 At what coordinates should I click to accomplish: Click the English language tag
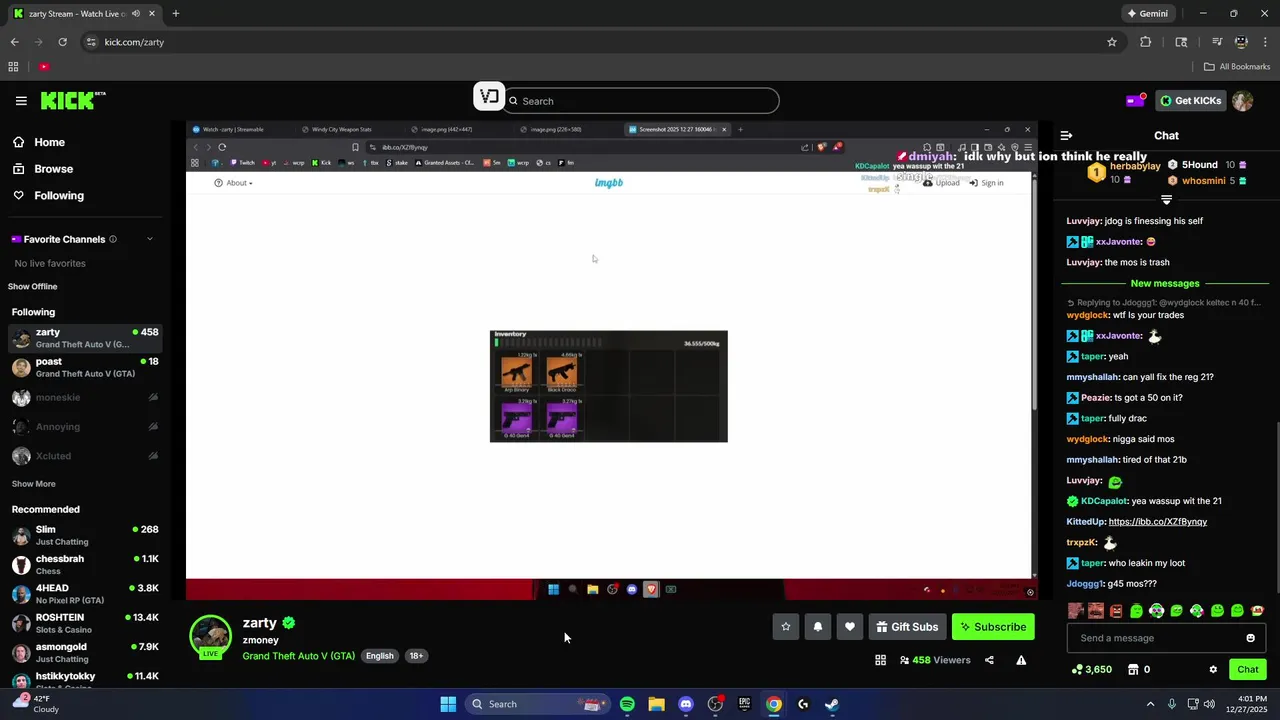379,656
